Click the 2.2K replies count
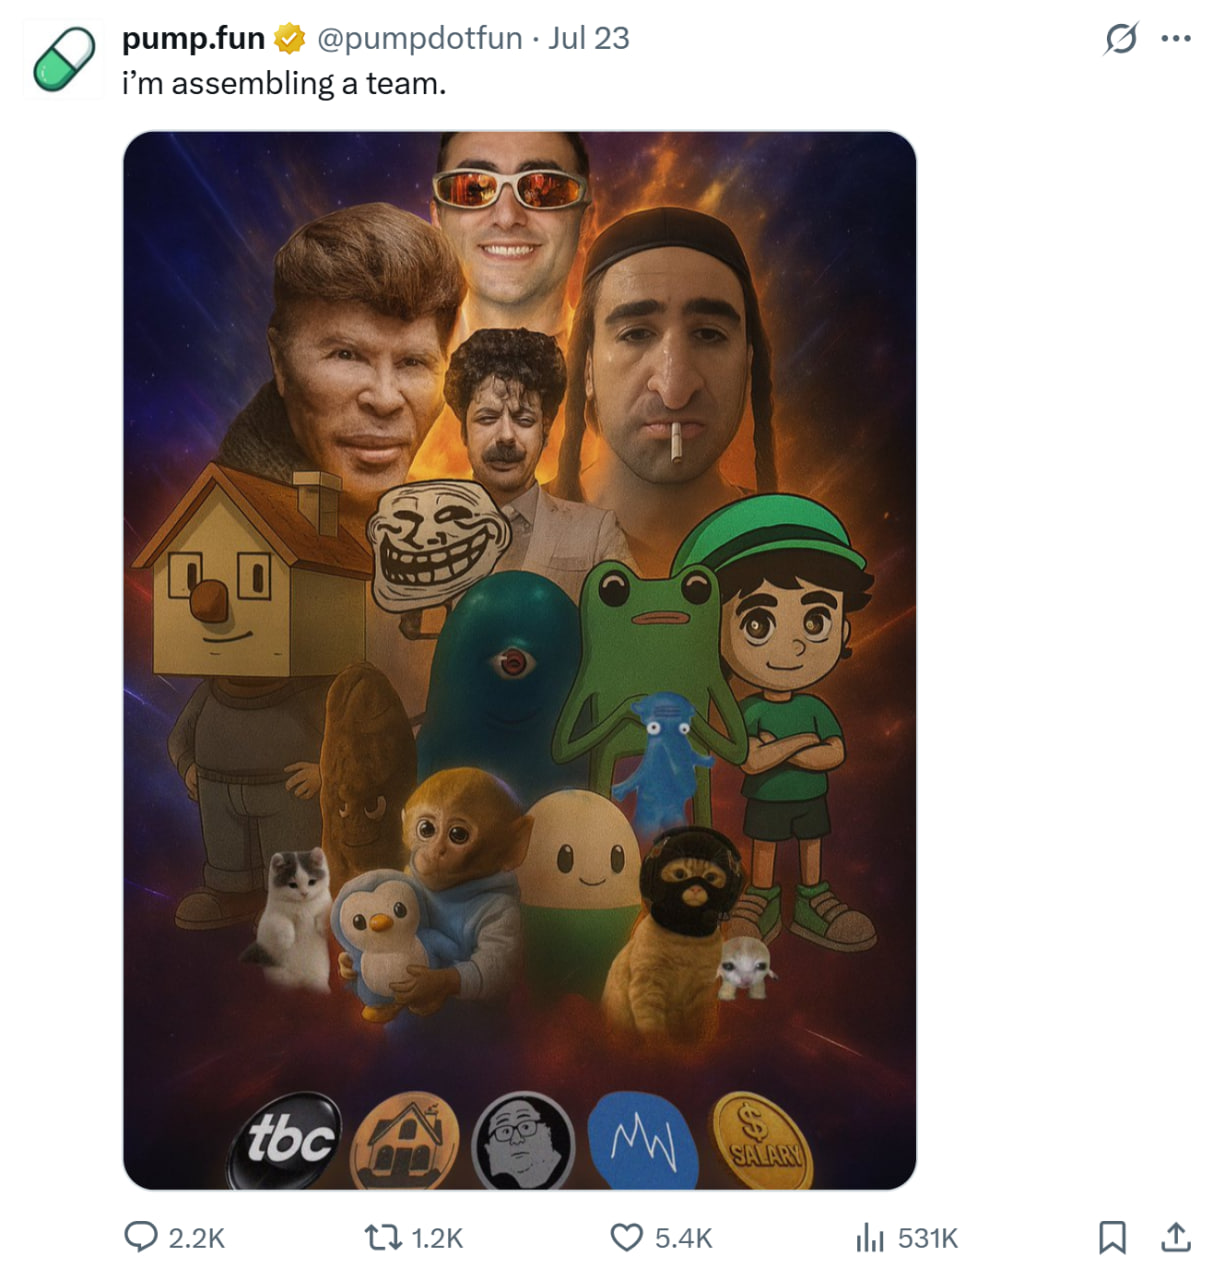Image resolution: width=1213 pixels, height=1280 pixels. tap(197, 1239)
